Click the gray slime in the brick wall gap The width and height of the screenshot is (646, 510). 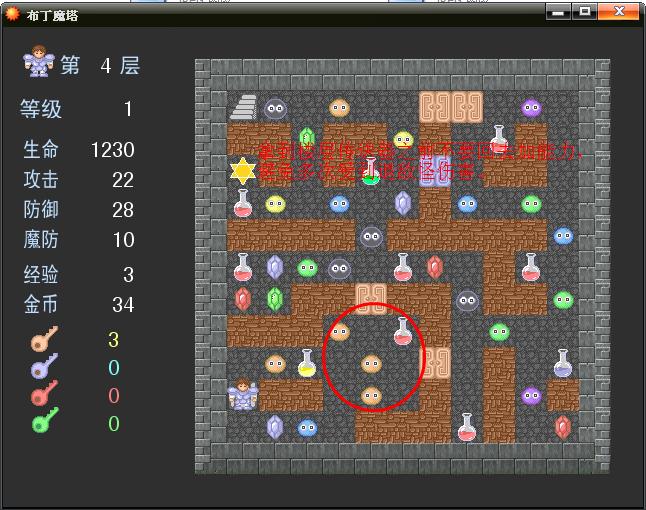click(x=371, y=236)
